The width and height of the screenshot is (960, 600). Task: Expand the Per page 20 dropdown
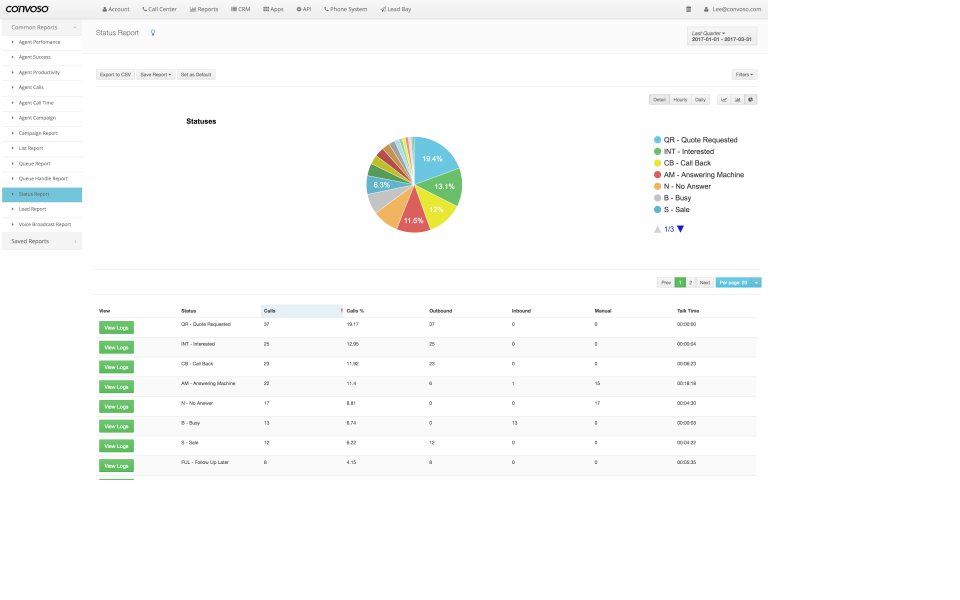pyautogui.click(x=736, y=282)
